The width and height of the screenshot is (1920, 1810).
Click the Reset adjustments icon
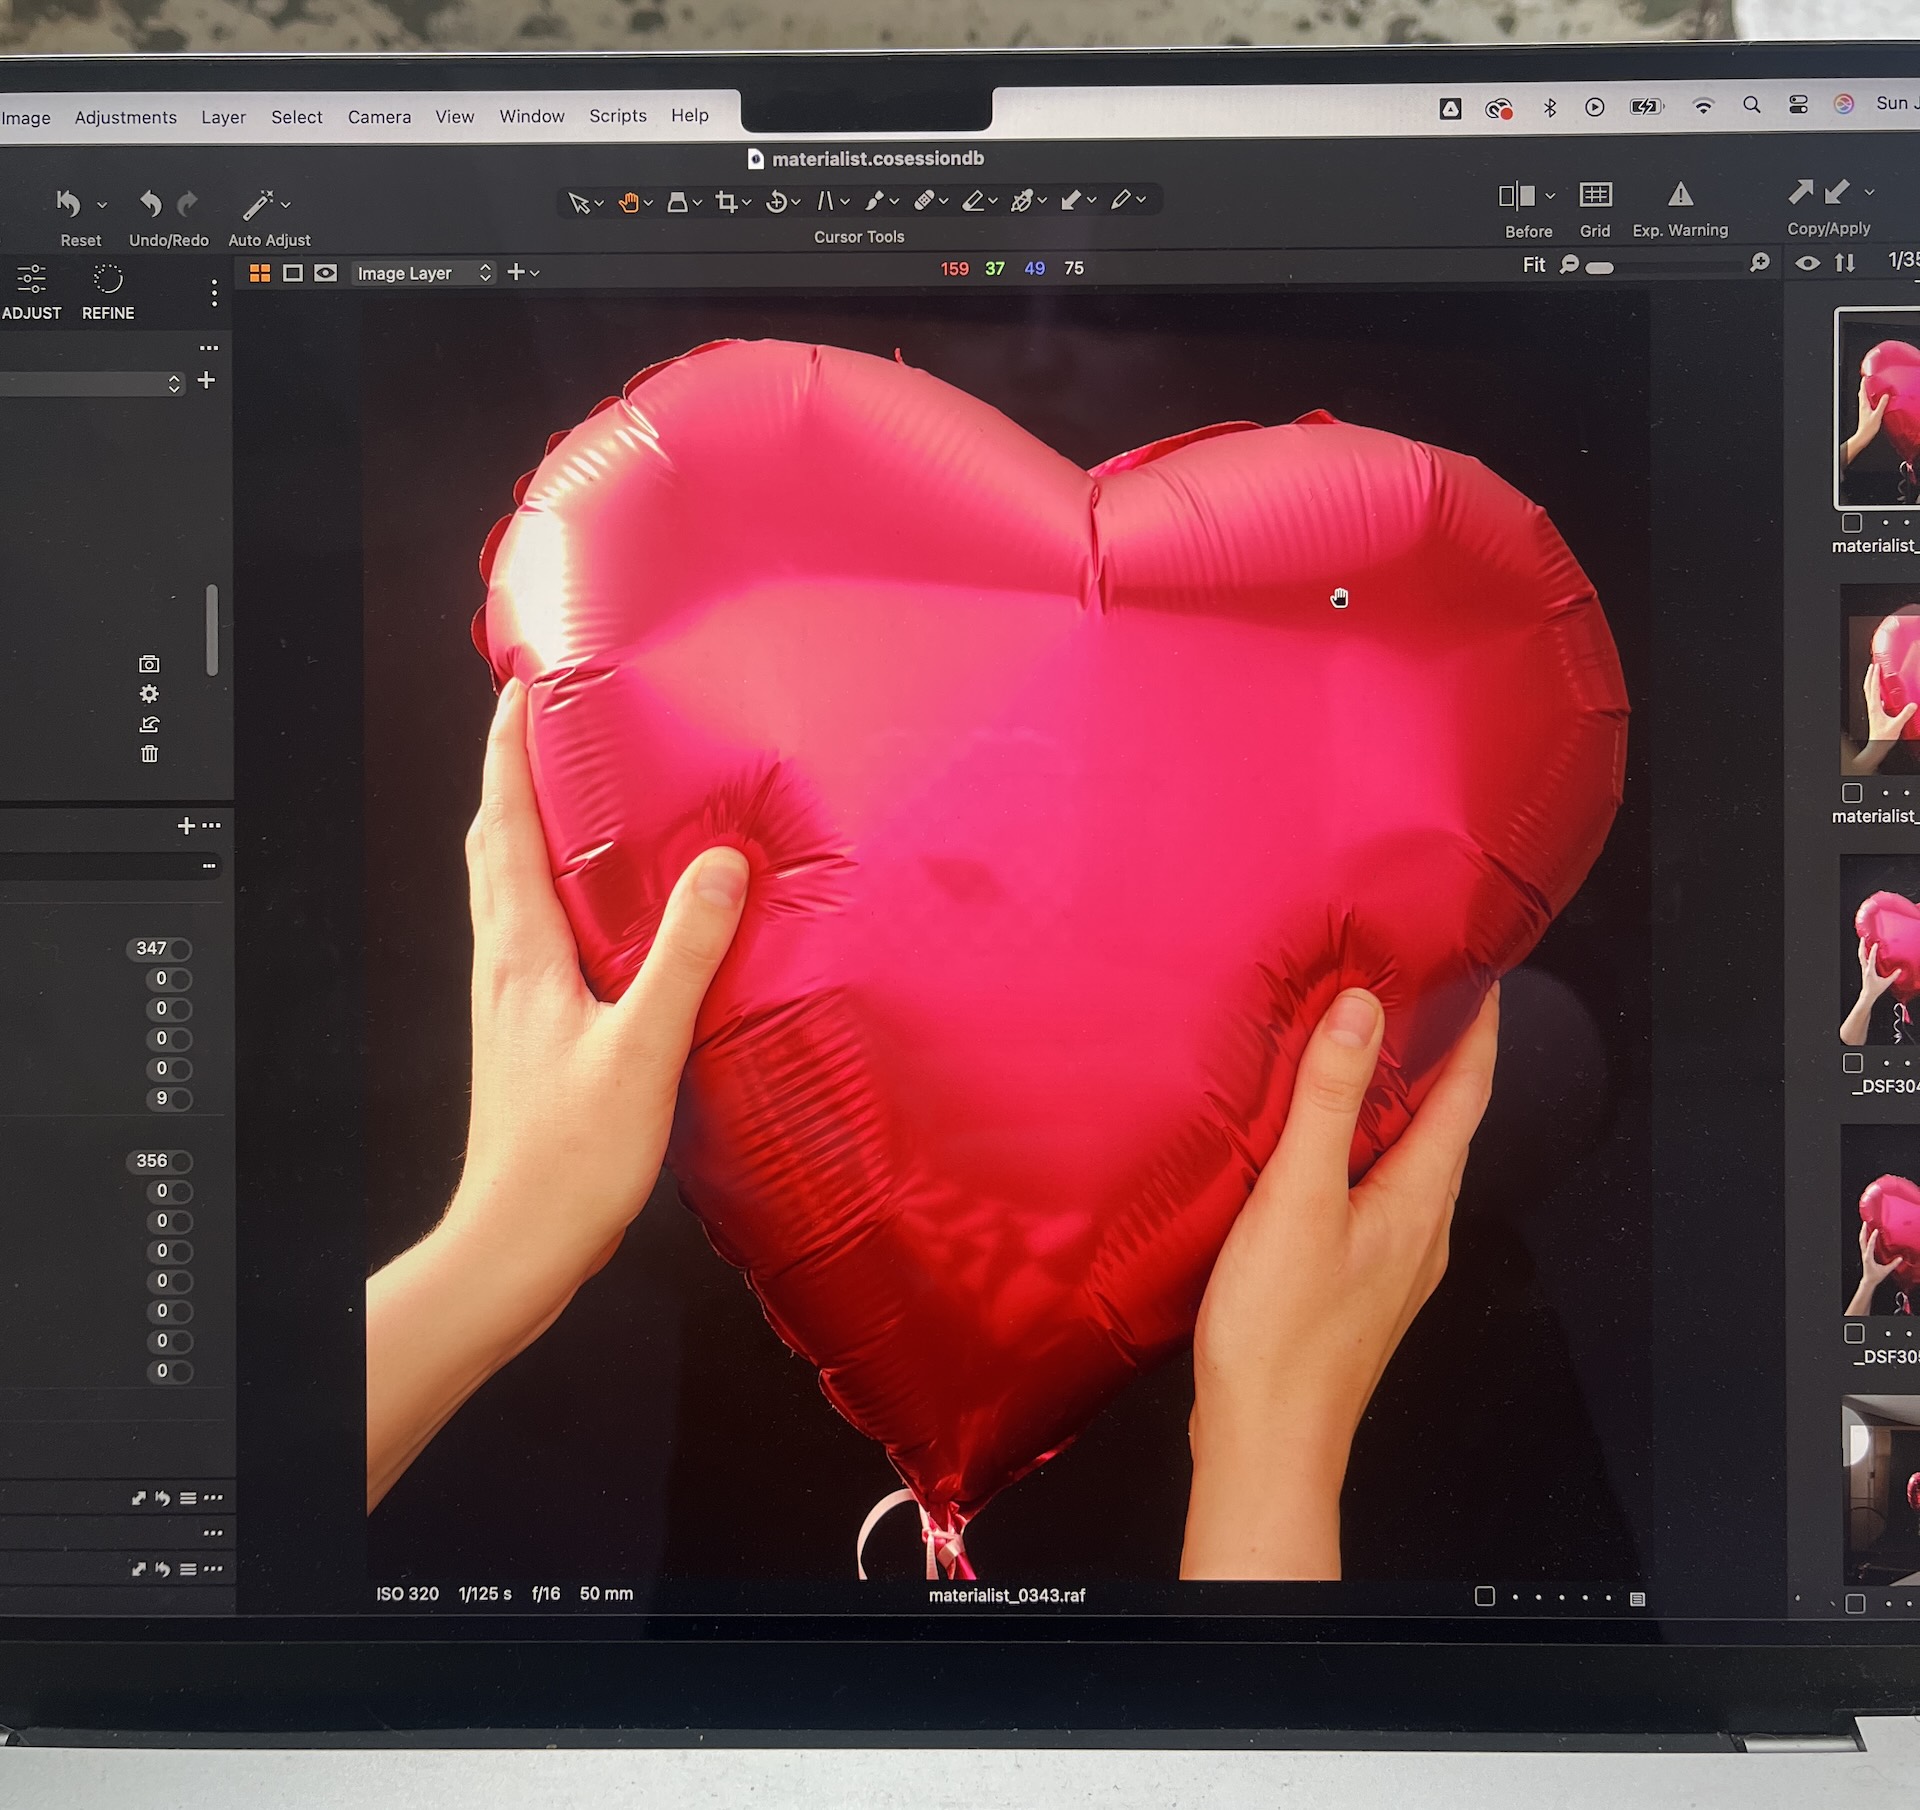(x=68, y=205)
